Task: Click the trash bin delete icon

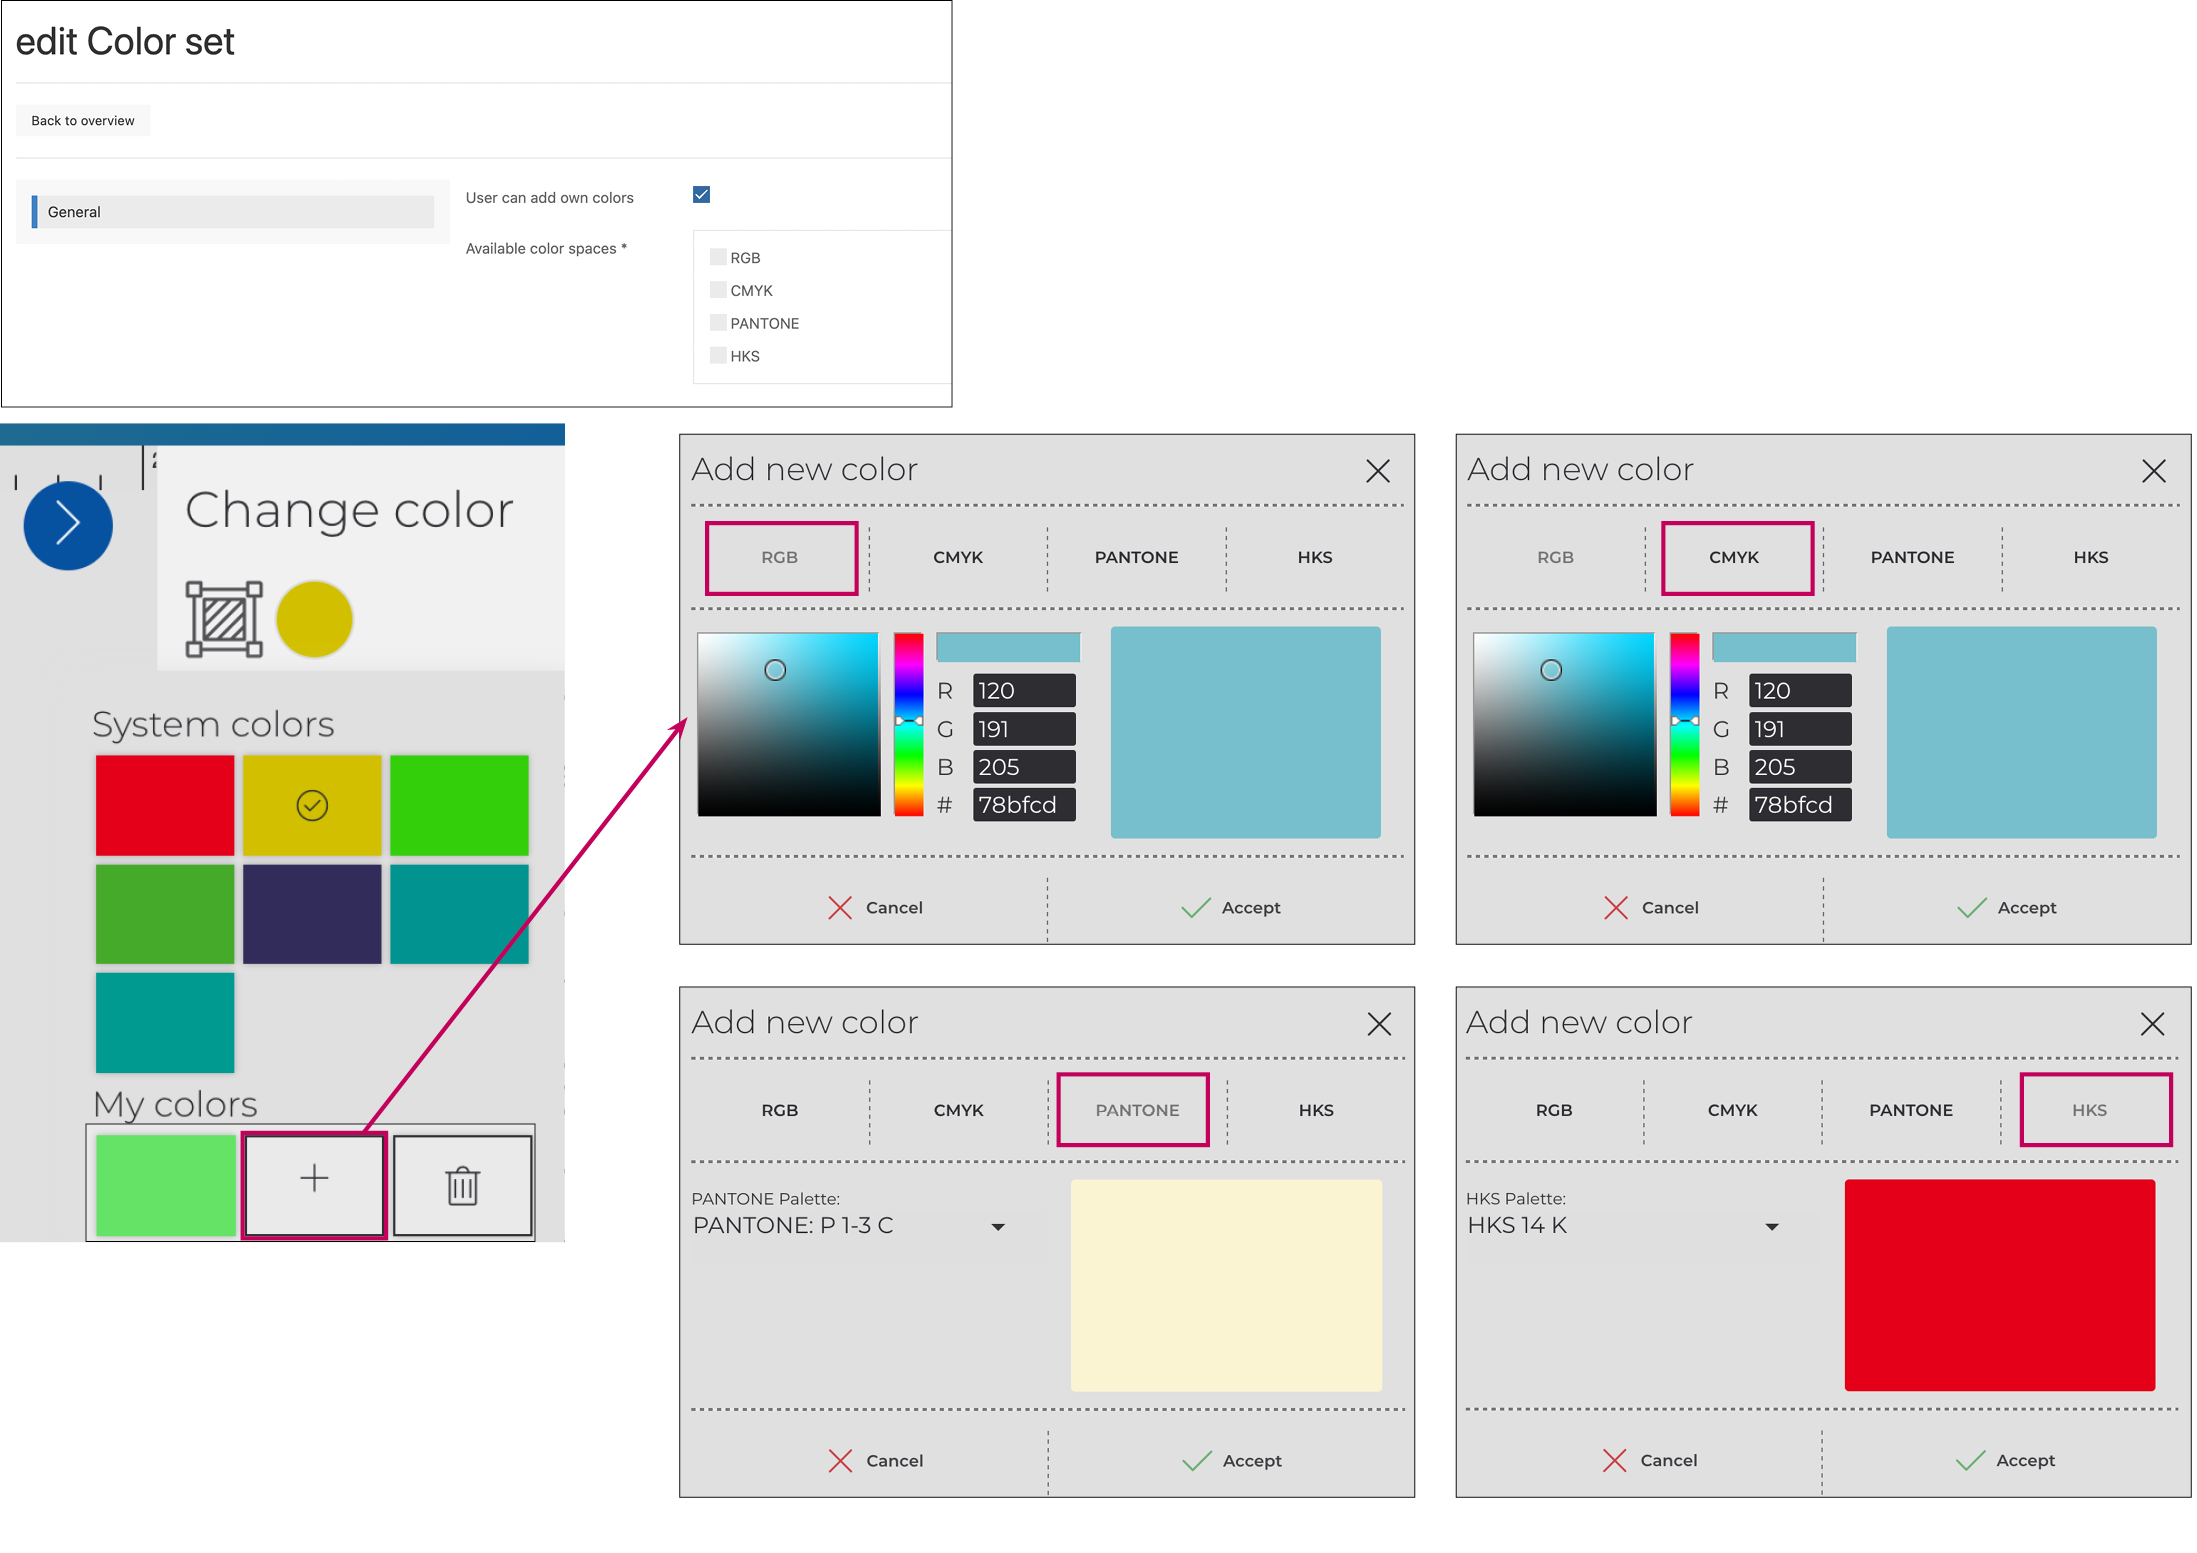Action: pyautogui.click(x=462, y=1186)
